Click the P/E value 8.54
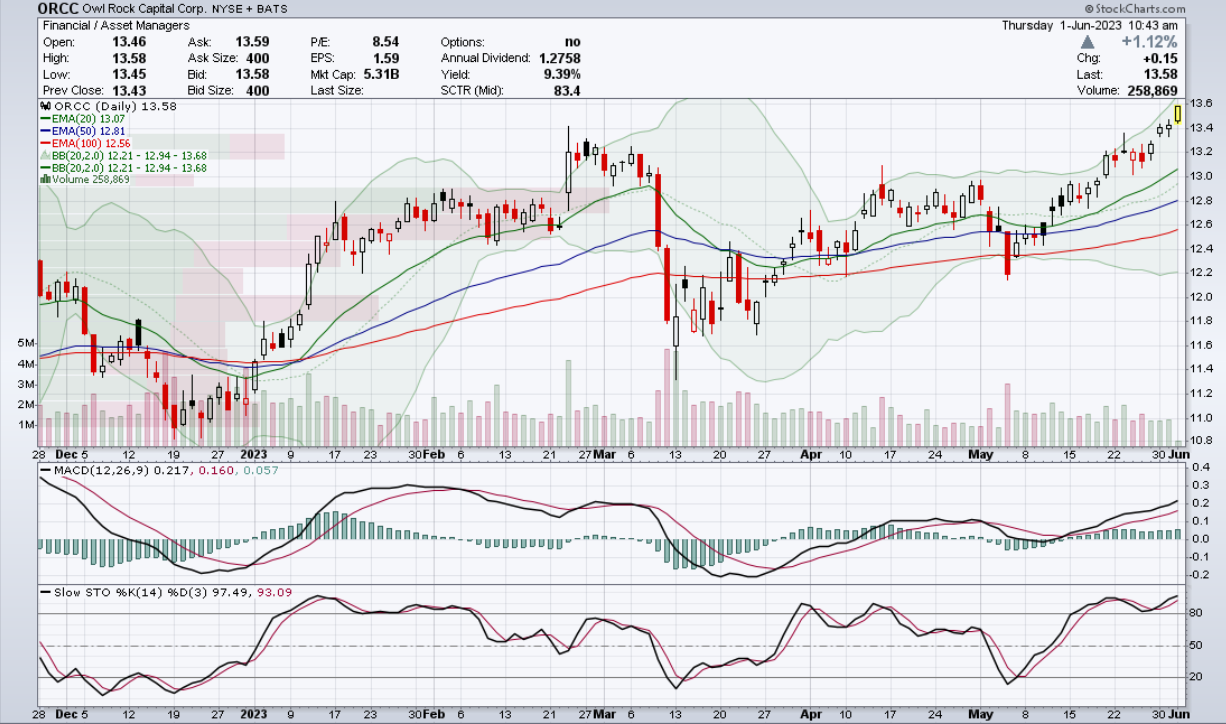 [x=385, y=42]
